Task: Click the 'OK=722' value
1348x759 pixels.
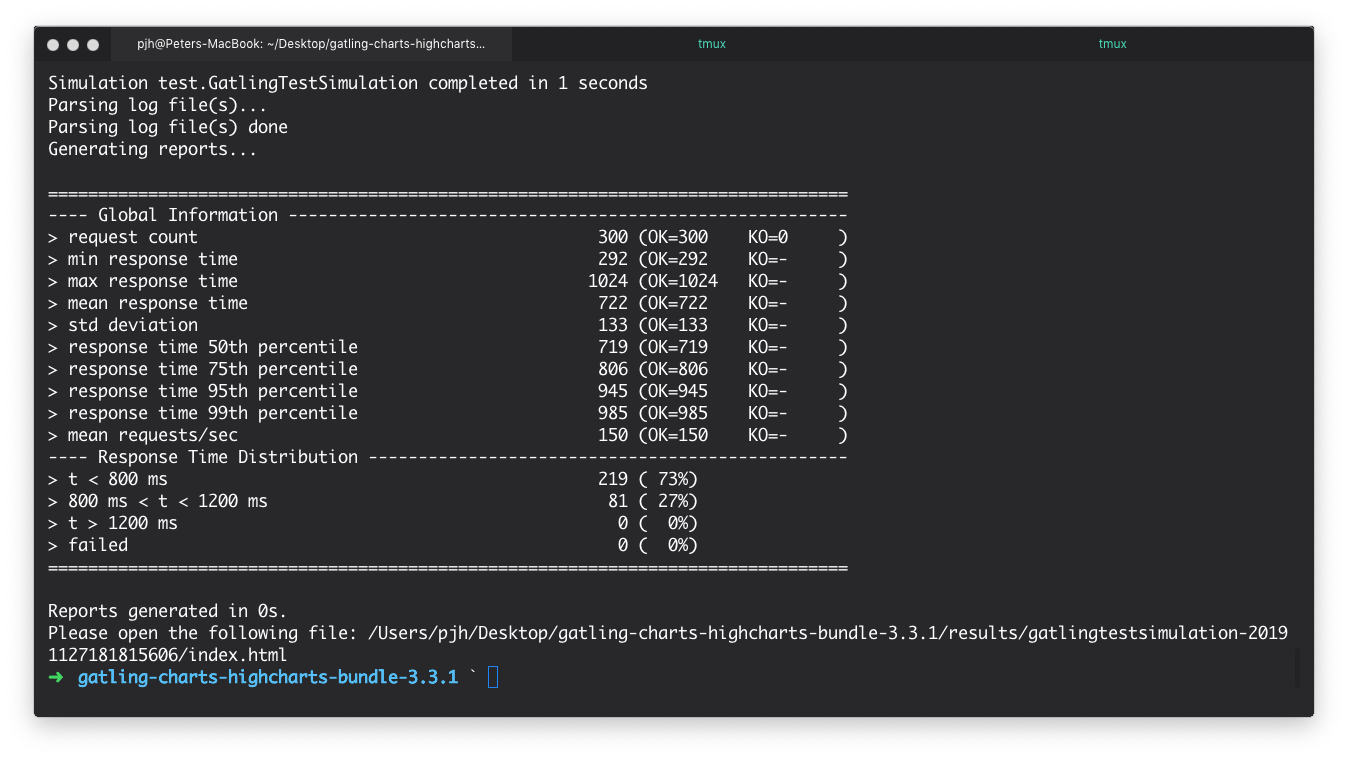Action: (x=678, y=303)
